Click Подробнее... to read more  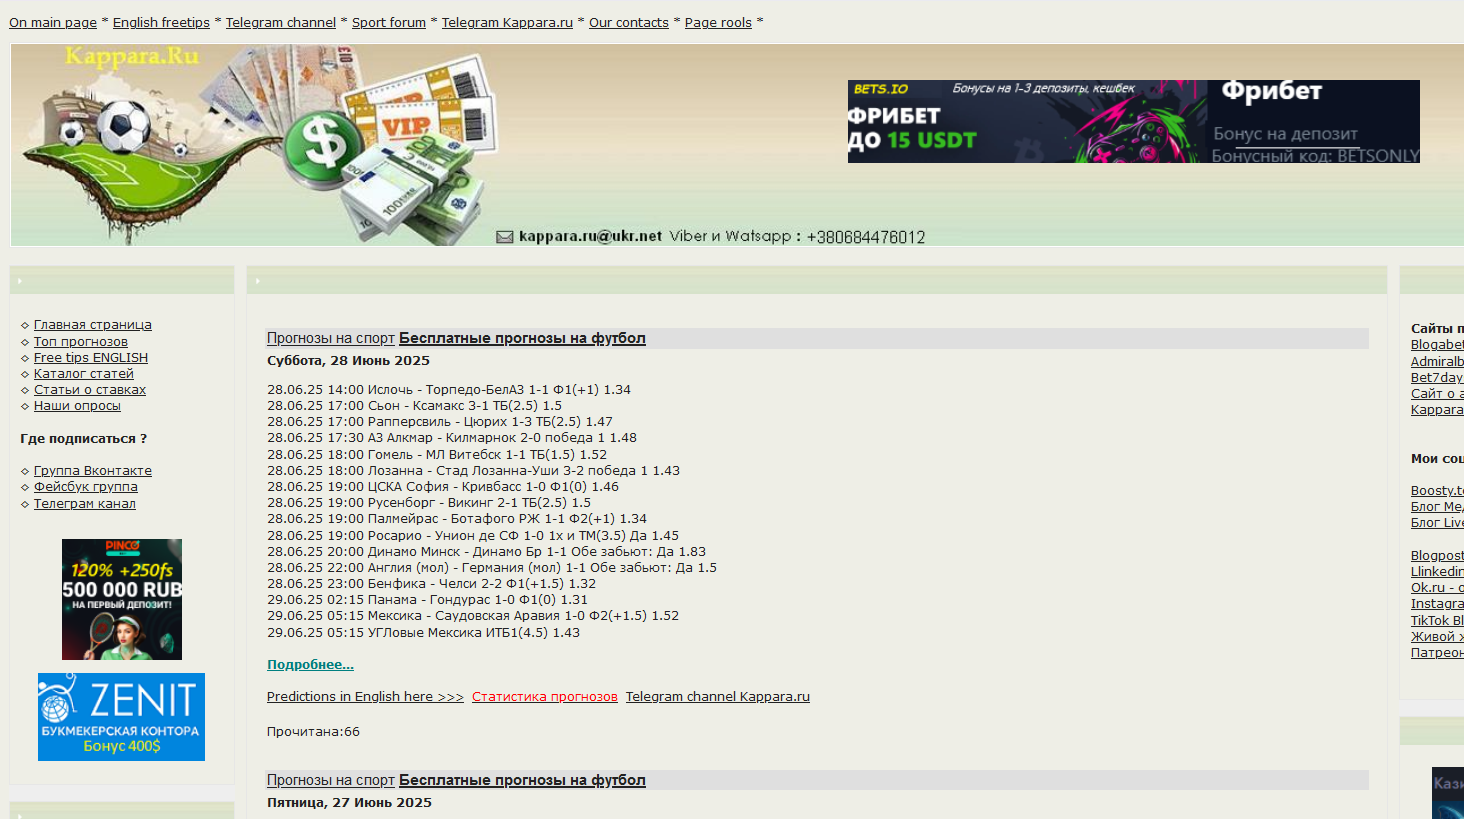pyautogui.click(x=310, y=665)
